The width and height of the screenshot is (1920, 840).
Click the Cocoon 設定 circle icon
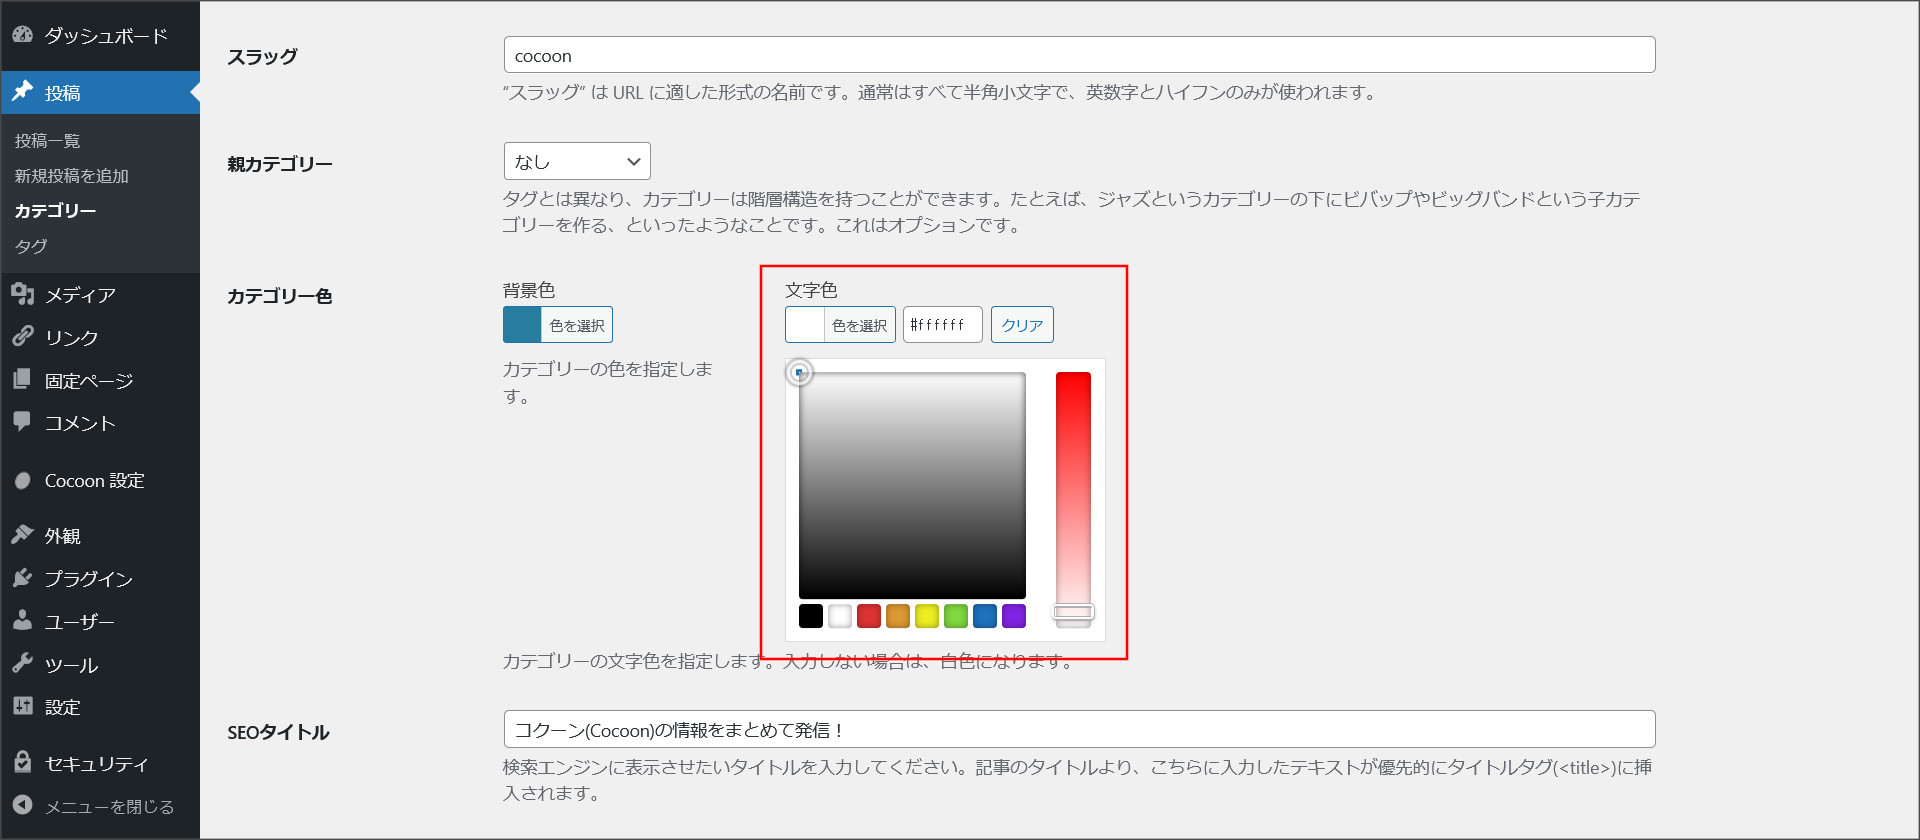pyautogui.click(x=23, y=481)
